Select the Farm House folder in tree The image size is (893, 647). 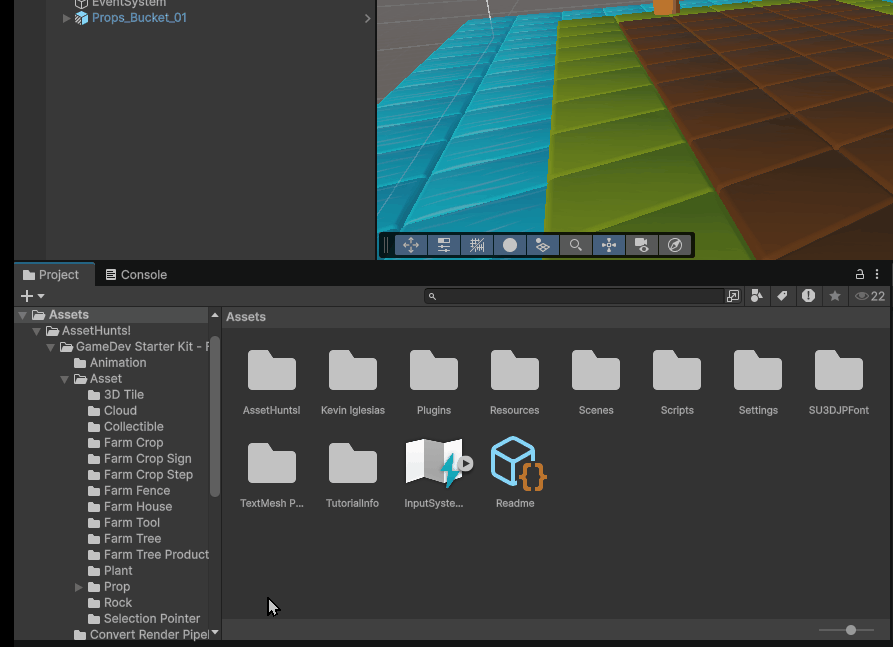coord(138,507)
